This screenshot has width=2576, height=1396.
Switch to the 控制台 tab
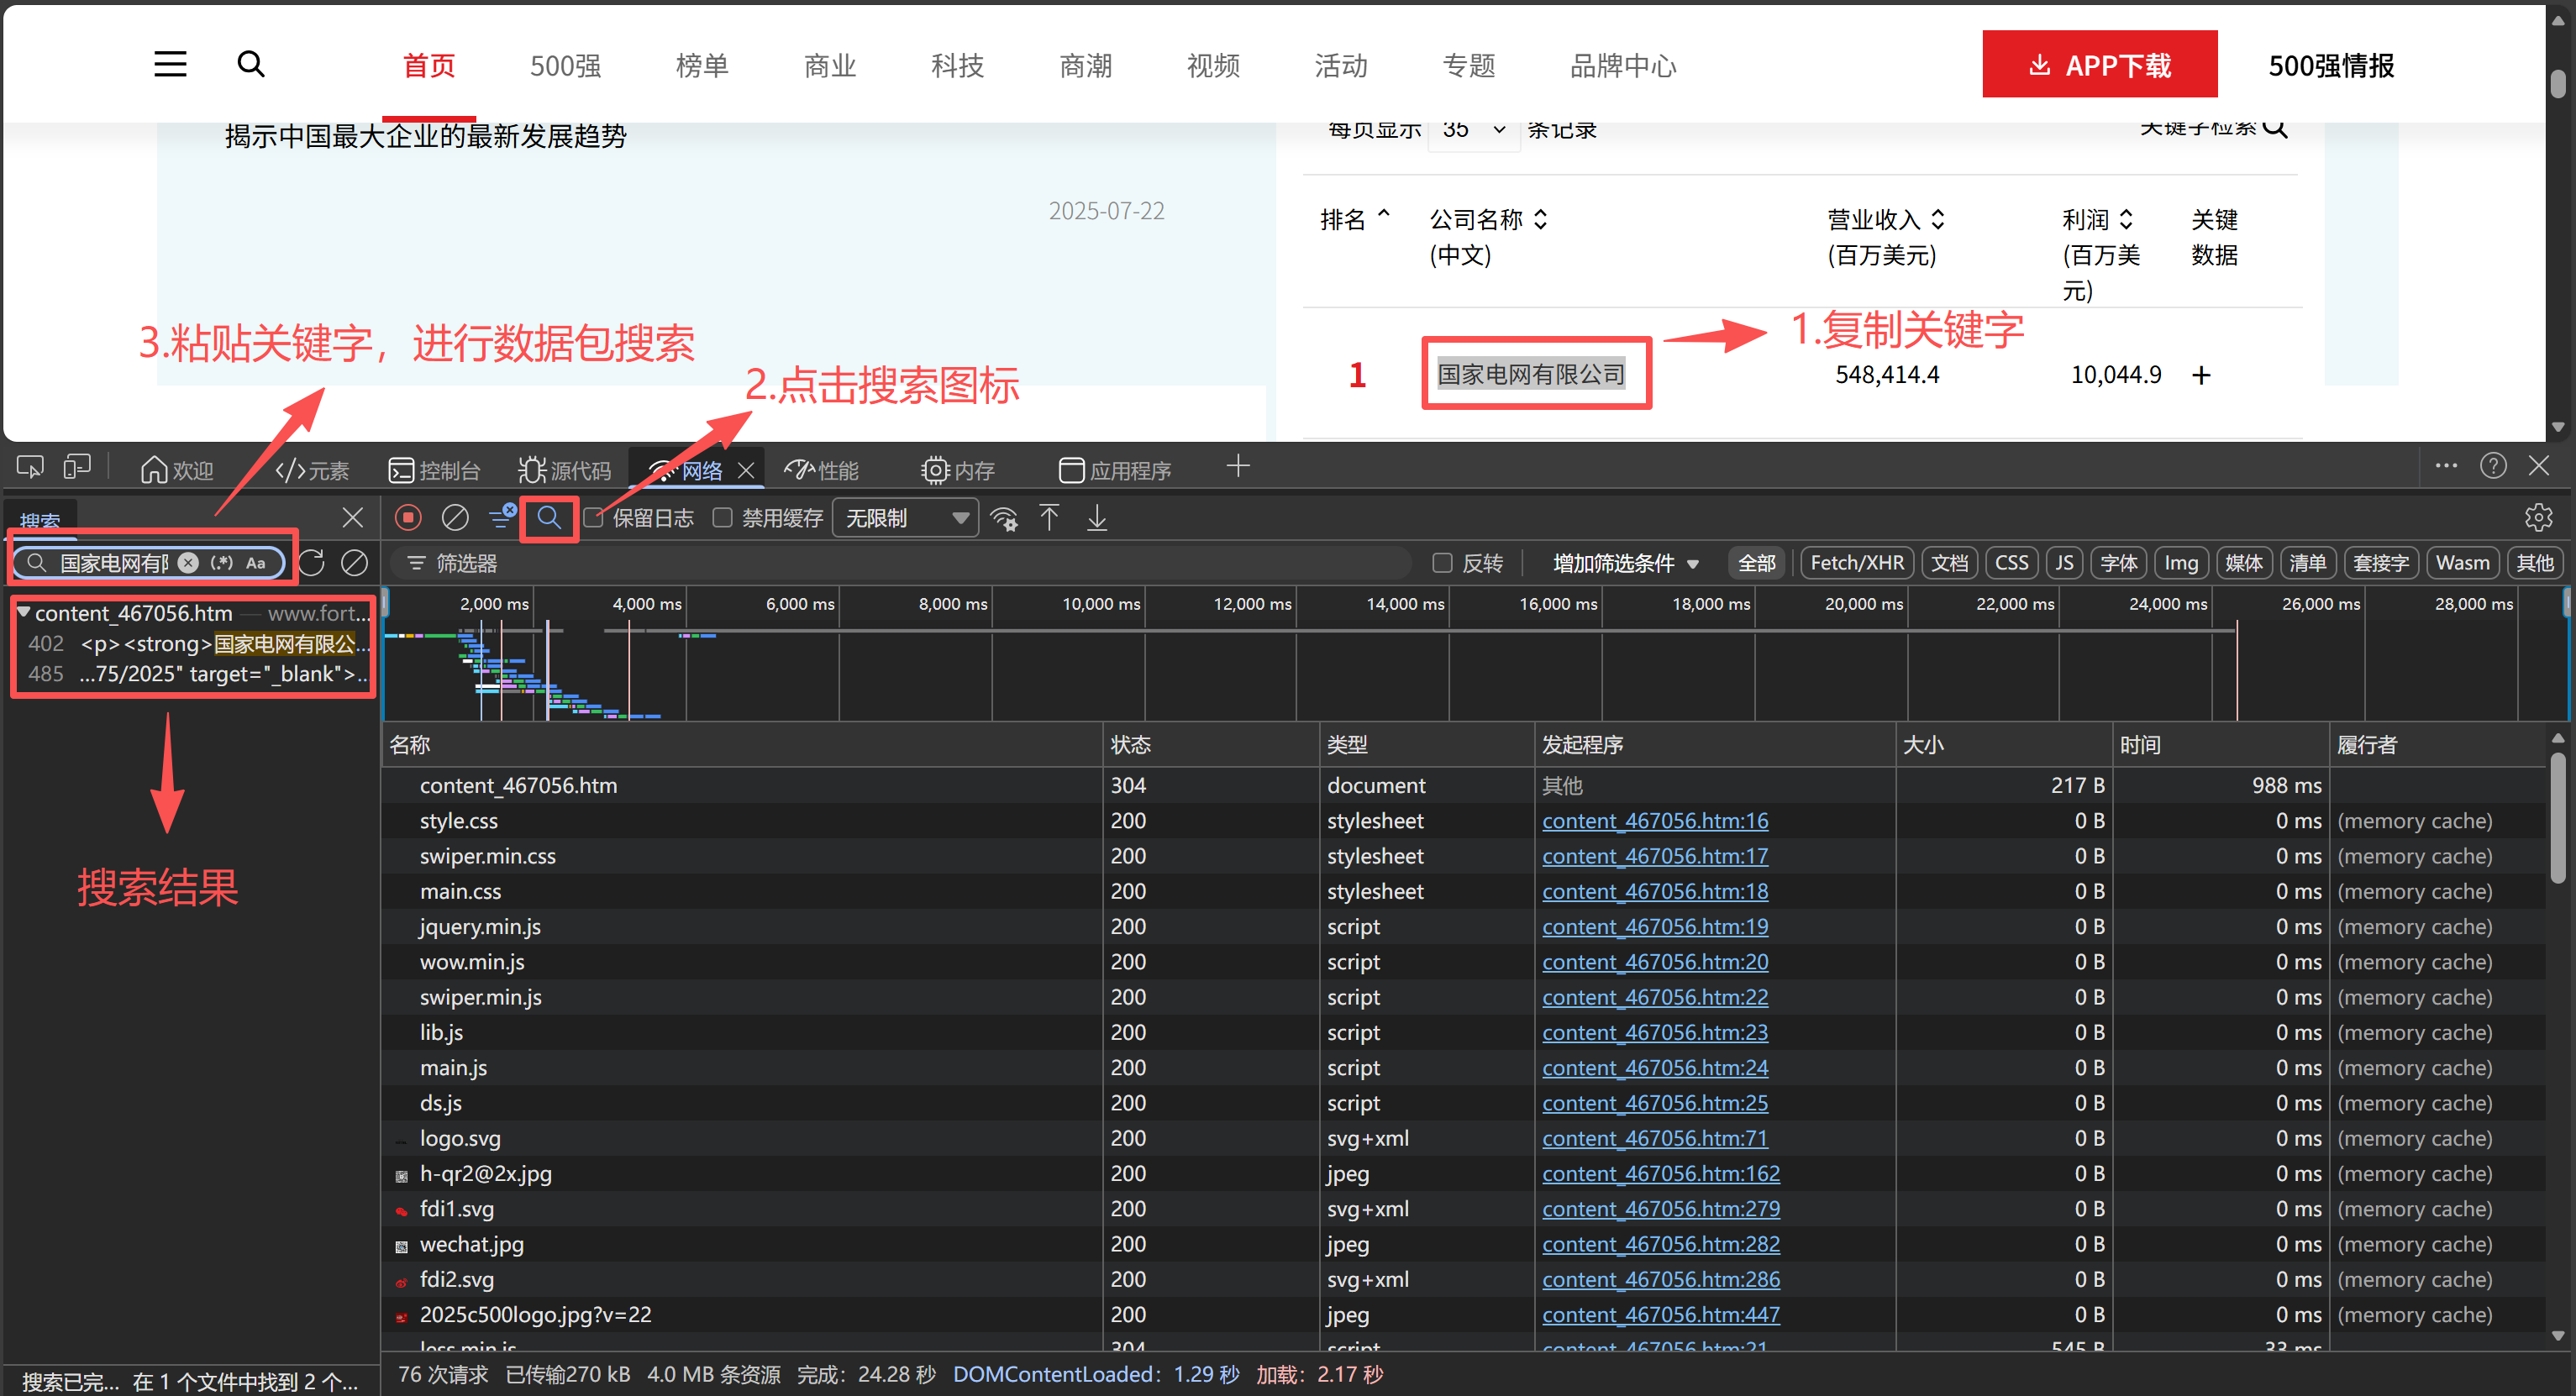(x=435, y=470)
